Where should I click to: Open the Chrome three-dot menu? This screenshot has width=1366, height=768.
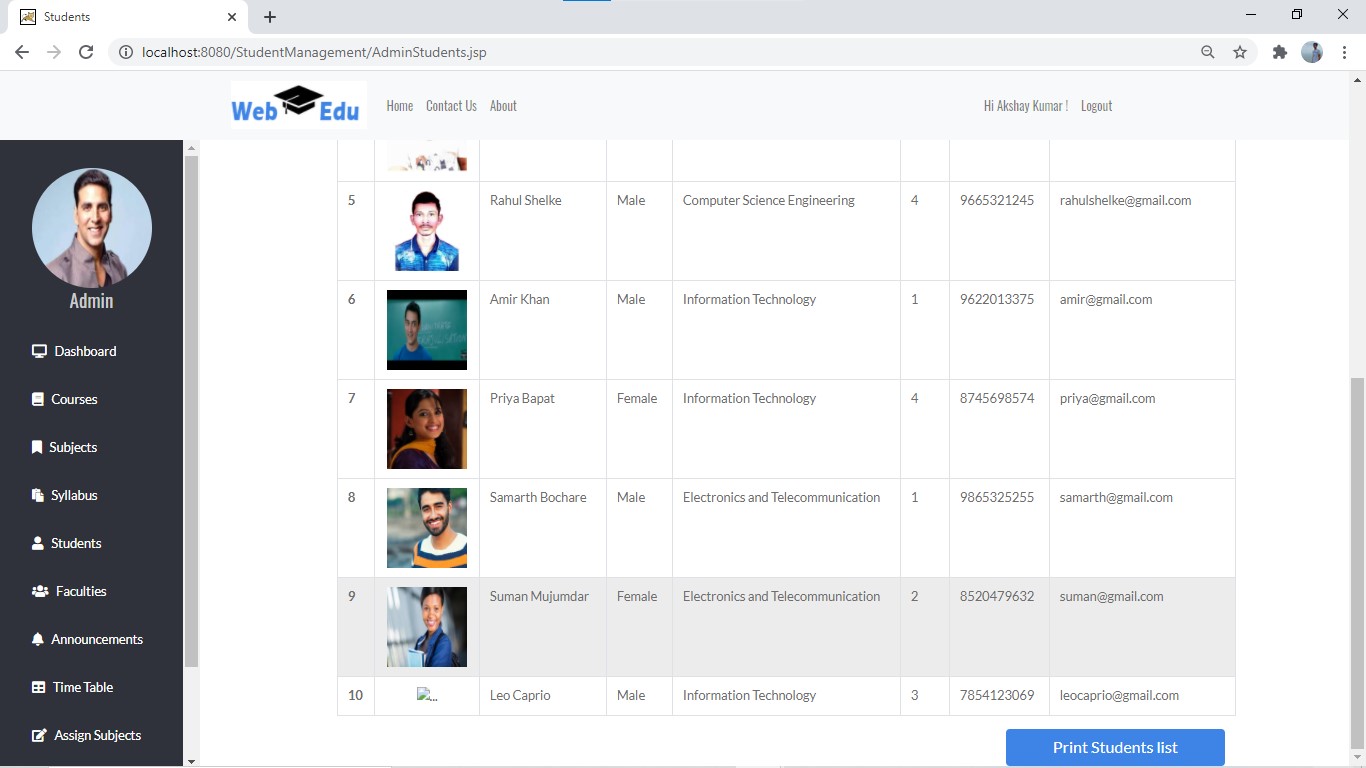tap(1344, 51)
